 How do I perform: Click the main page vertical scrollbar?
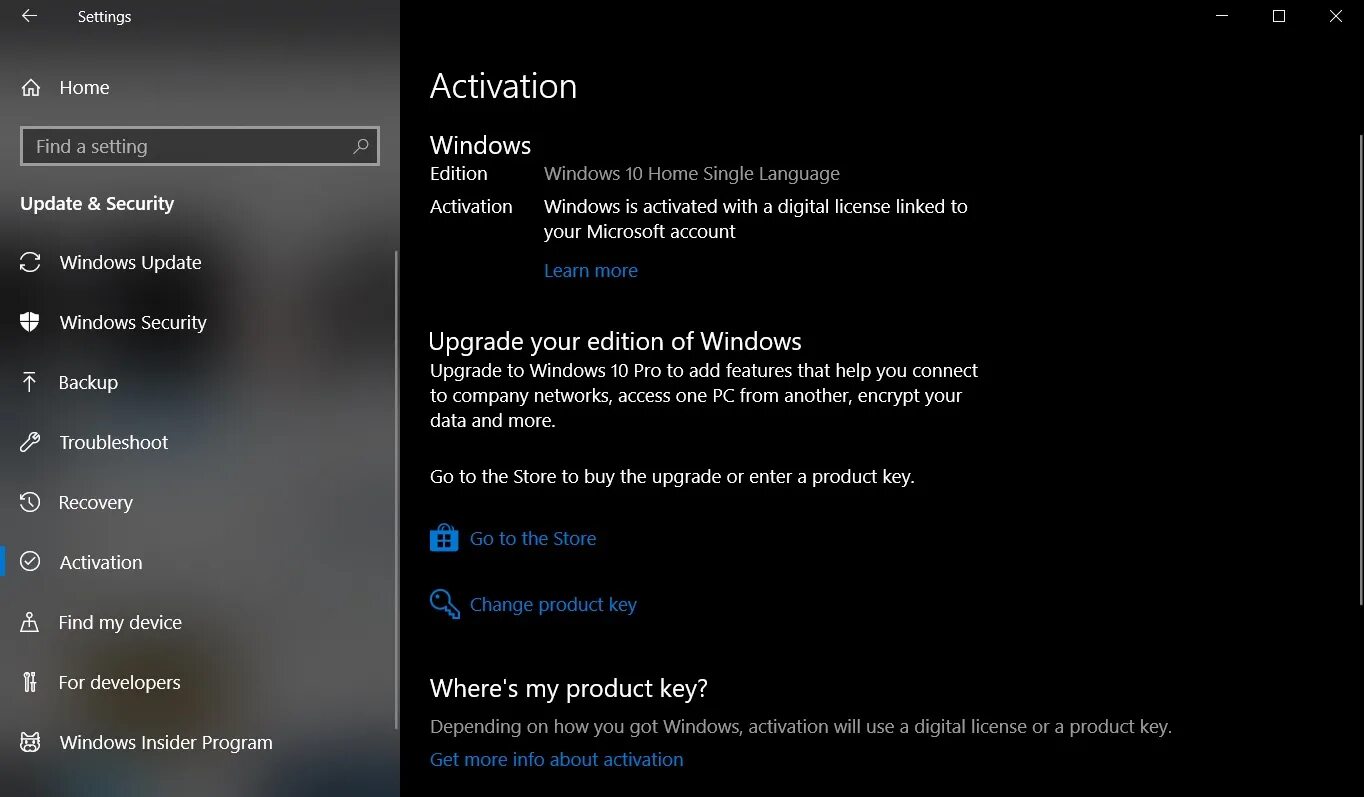click(x=1360, y=370)
